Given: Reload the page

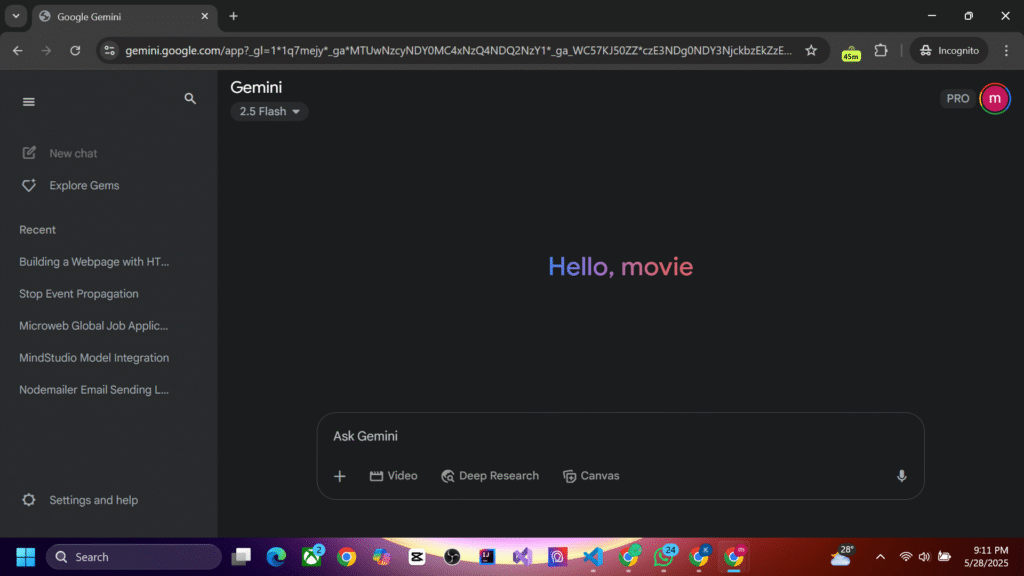Looking at the screenshot, I should (x=75, y=50).
